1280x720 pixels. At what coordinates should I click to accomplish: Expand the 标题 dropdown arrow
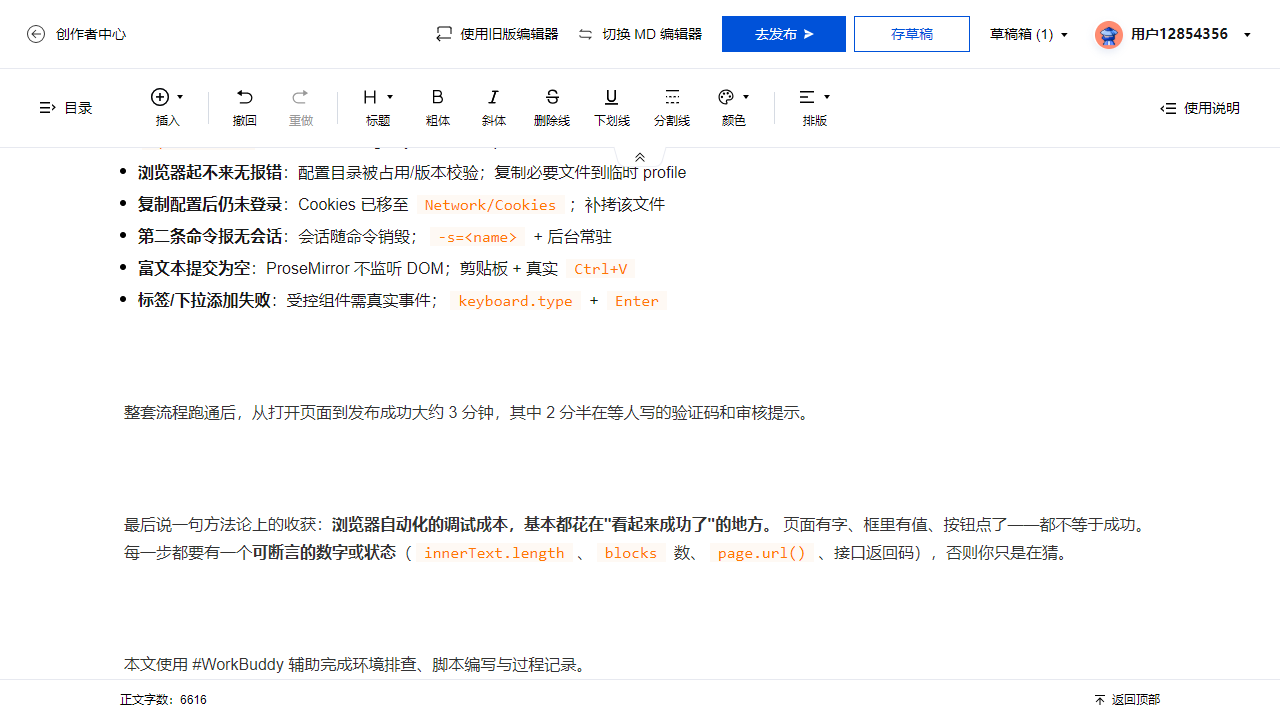[x=390, y=97]
